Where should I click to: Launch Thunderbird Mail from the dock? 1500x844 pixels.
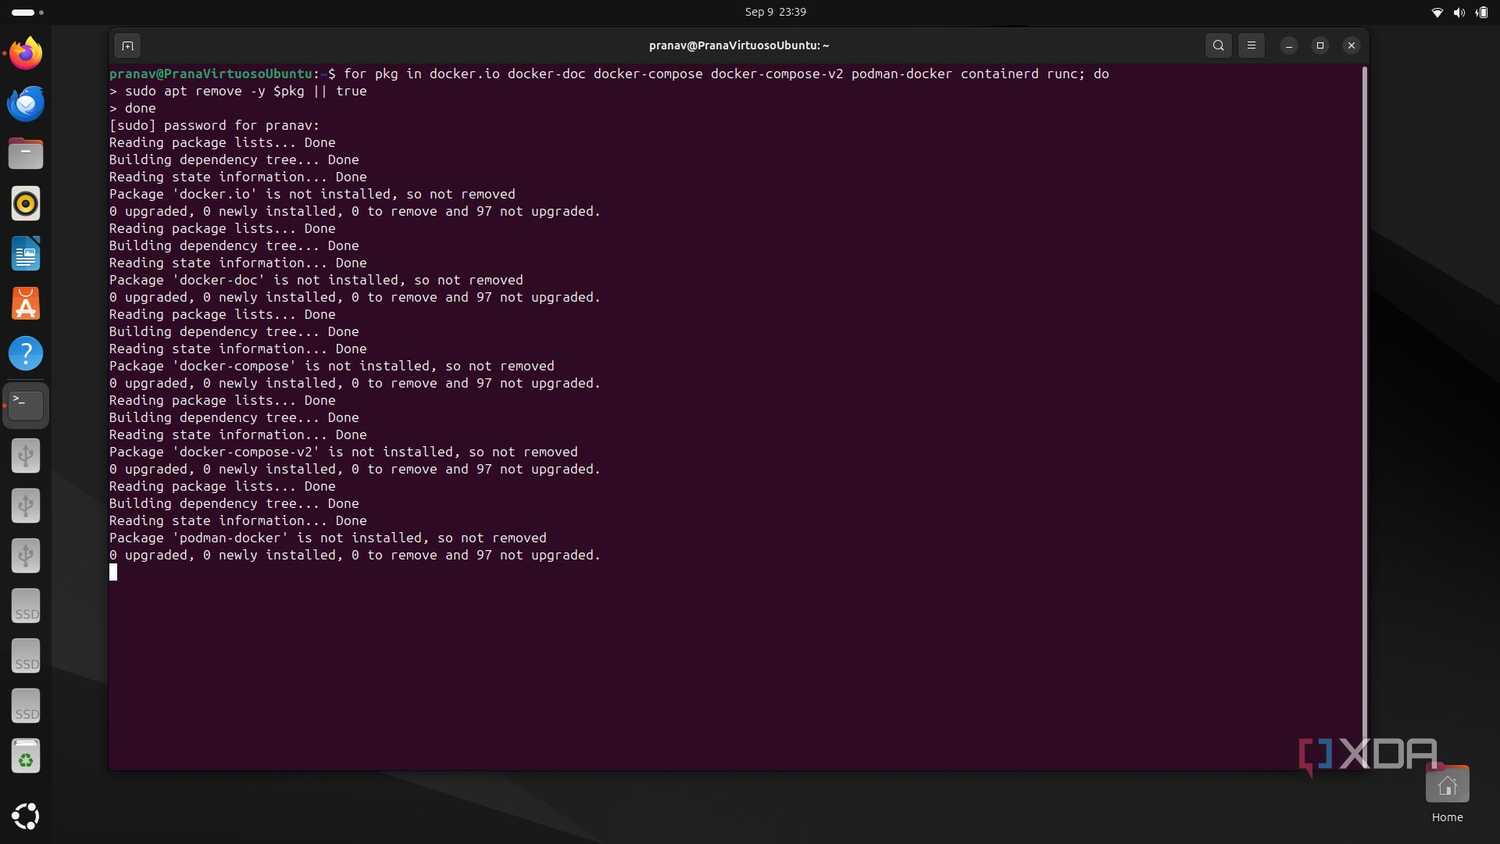click(x=26, y=103)
